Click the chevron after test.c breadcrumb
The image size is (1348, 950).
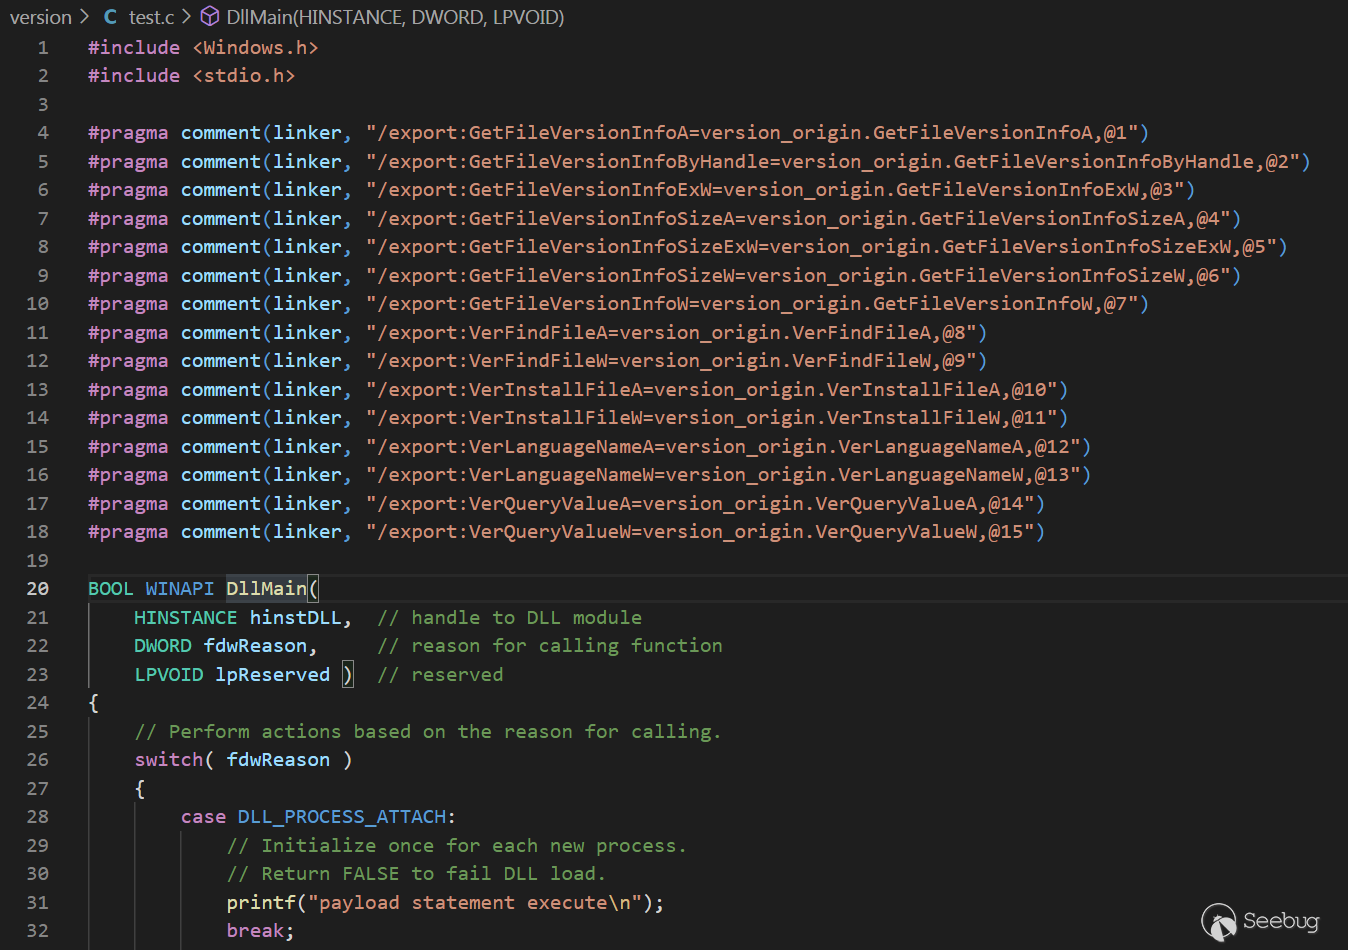point(186,17)
